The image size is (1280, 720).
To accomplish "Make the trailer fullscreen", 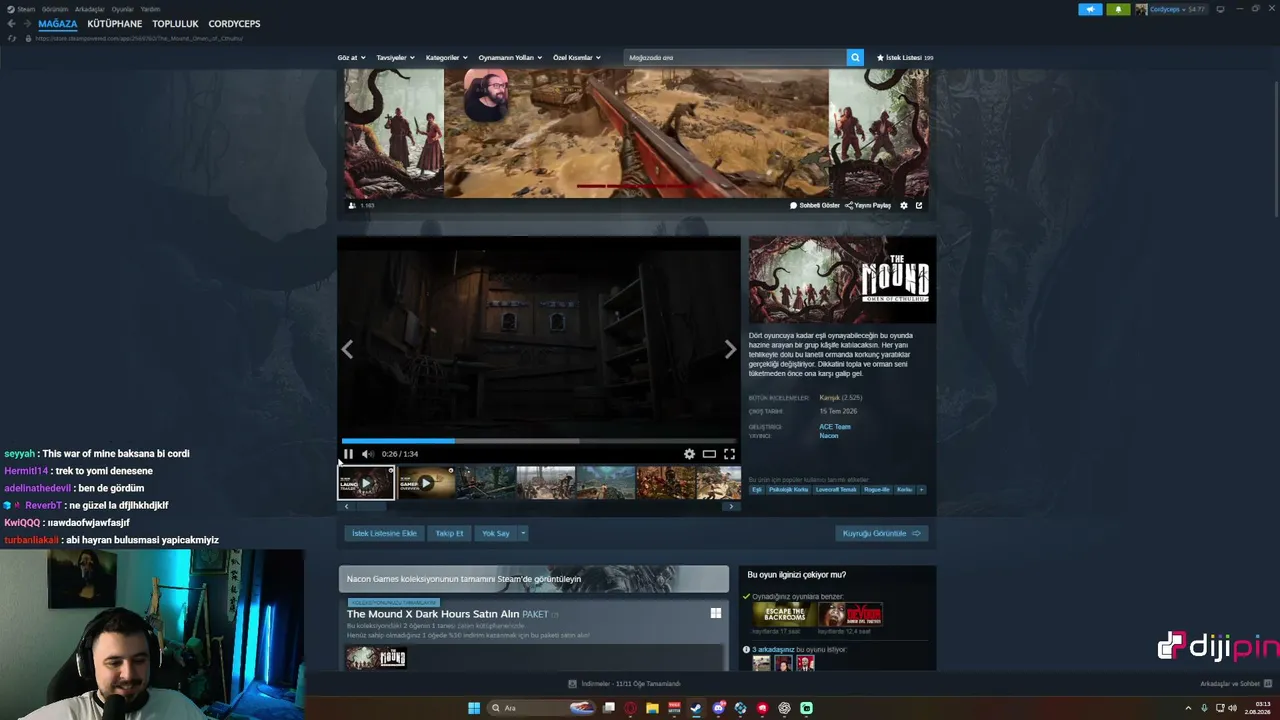I will point(729,454).
